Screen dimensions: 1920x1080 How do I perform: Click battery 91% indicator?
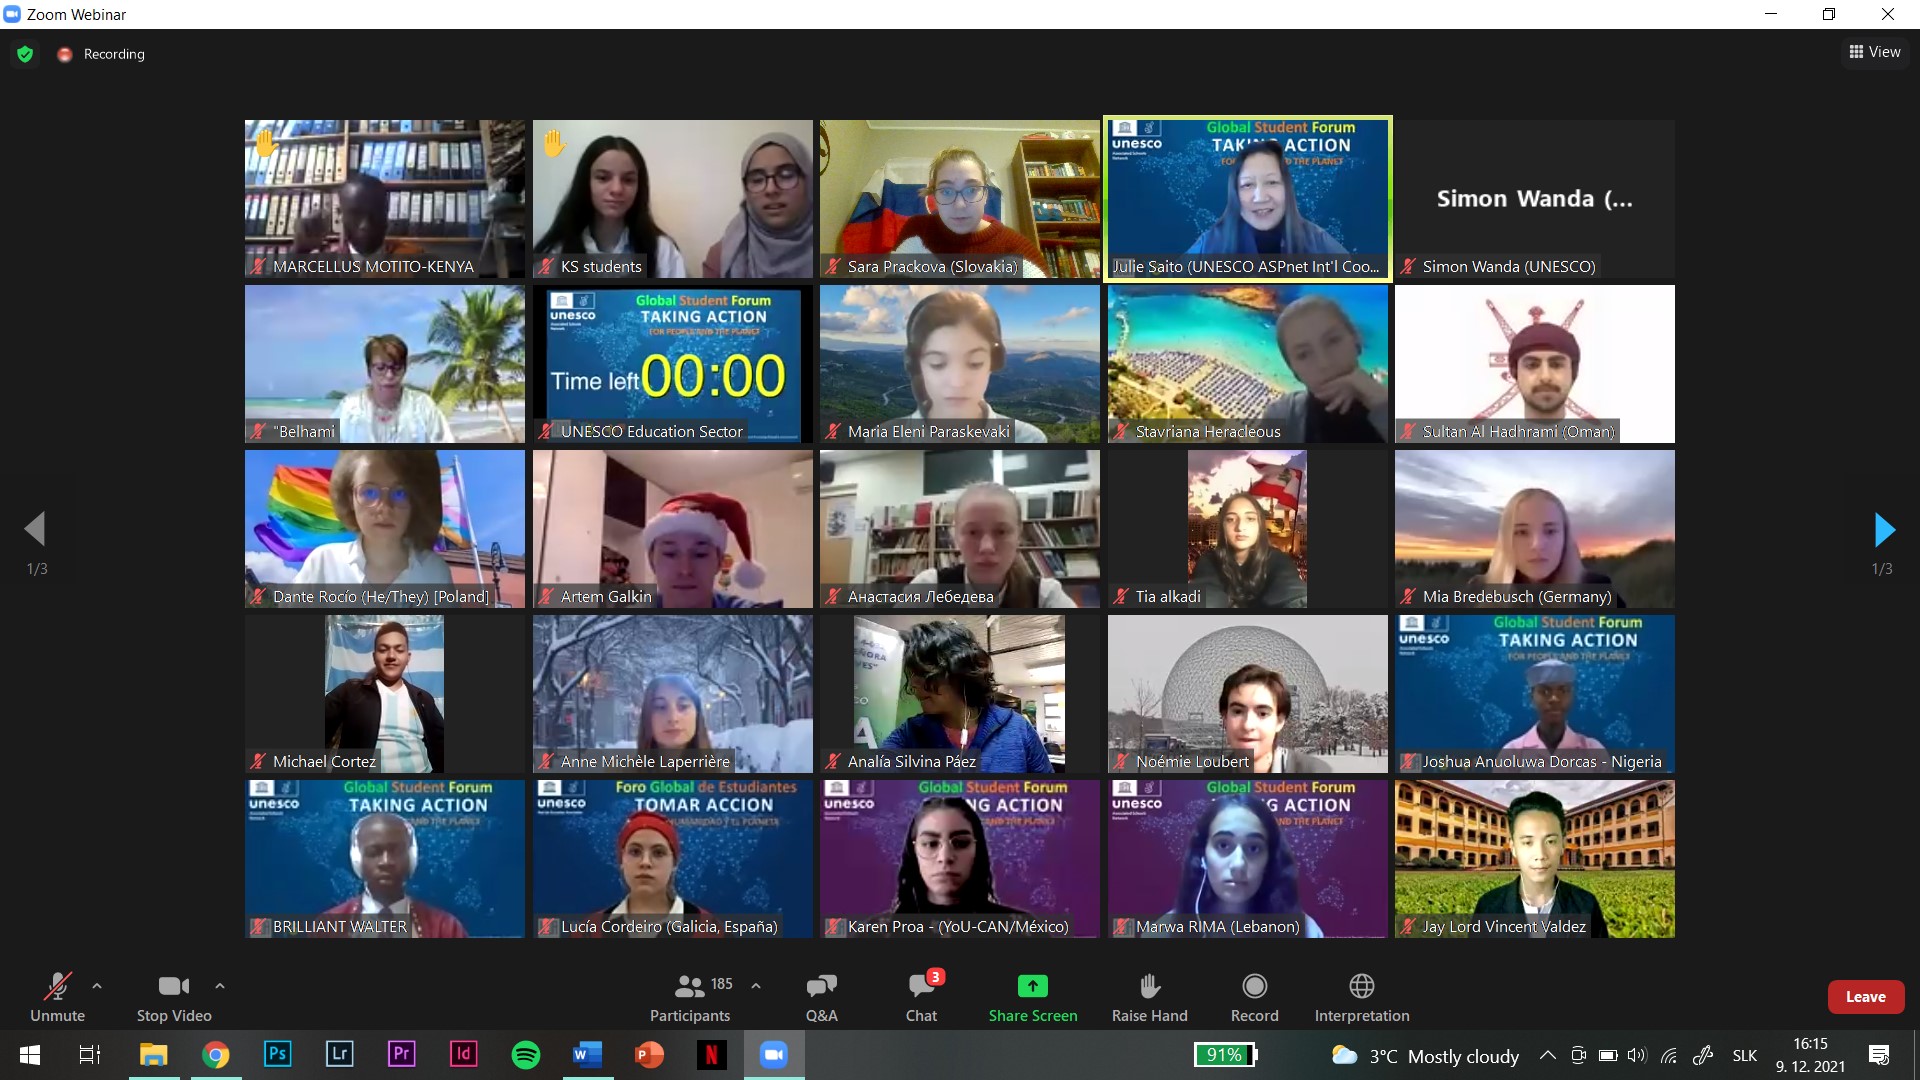pos(1225,1054)
